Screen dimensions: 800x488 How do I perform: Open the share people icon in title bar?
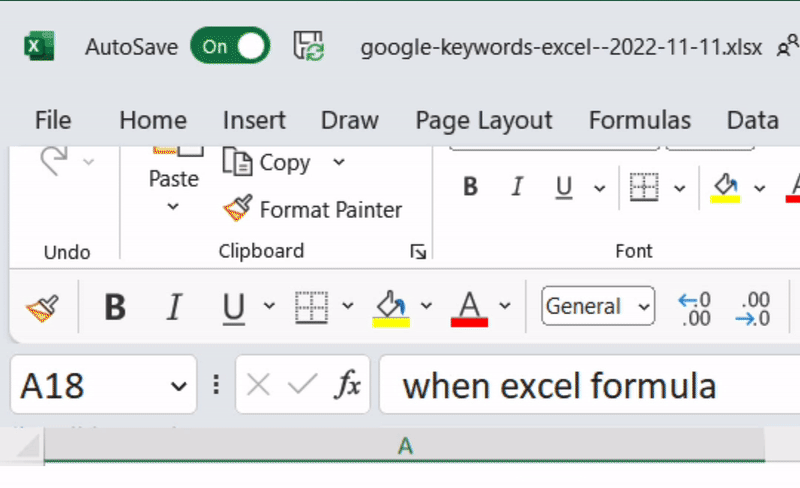point(788,46)
